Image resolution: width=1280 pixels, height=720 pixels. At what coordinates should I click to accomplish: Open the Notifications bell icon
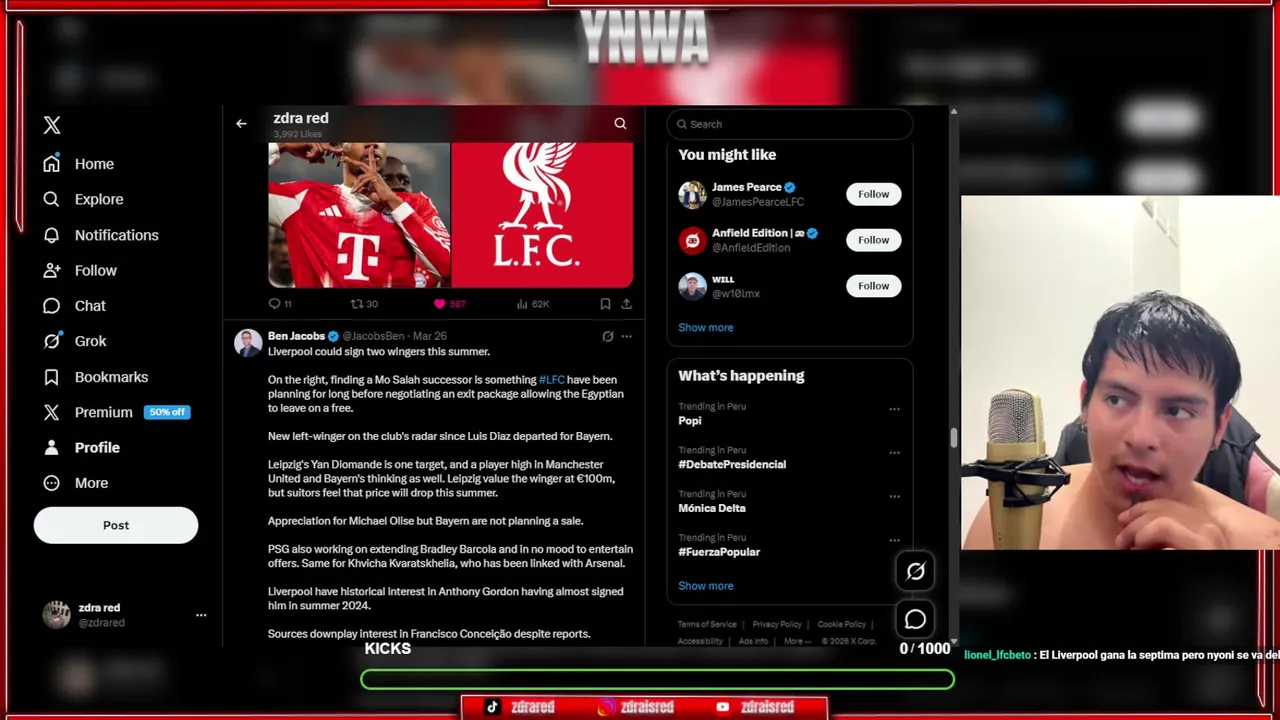coord(52,235)
